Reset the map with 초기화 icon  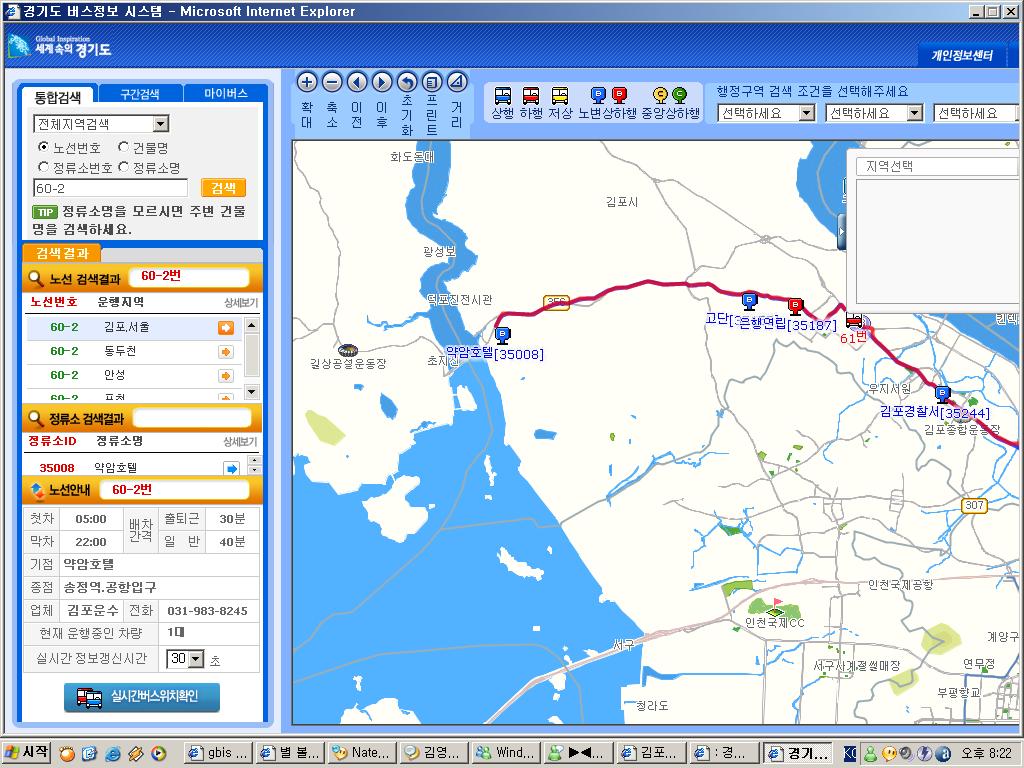[x=407, y=83]
